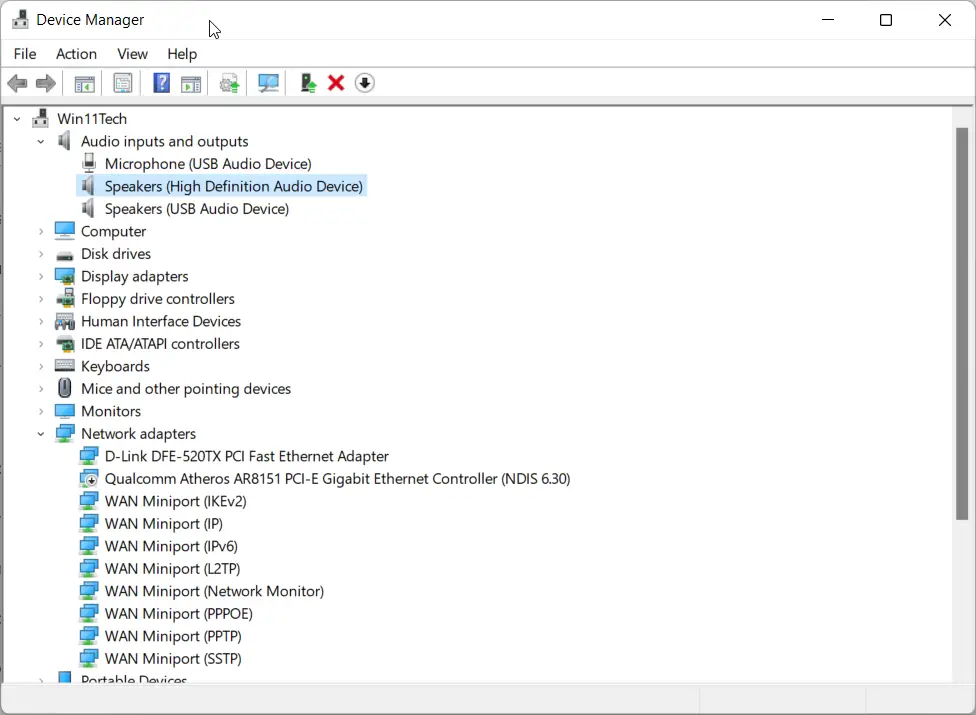Image resolution: width=976 pixels, height=715 pixels.
Task: Select WAN Miniport (PPPOE)
Action: 179,613
